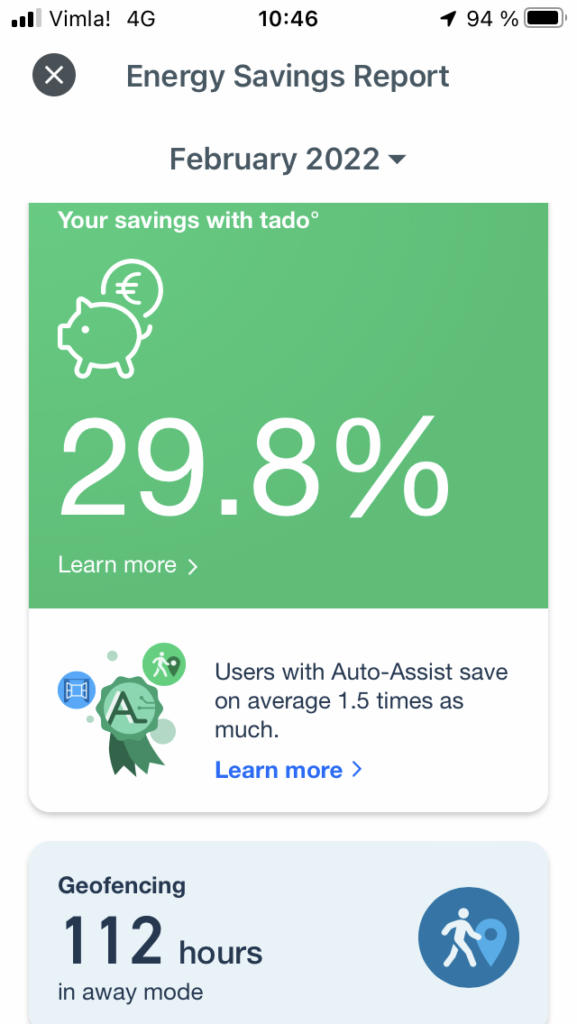
Task: Tap the Your savings with tado° heading
Action: [189, 220]
